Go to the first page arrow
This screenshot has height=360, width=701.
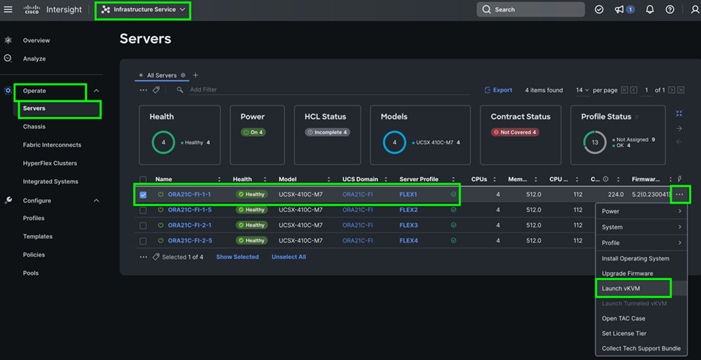pyautogui.click(x=625, y=90)
